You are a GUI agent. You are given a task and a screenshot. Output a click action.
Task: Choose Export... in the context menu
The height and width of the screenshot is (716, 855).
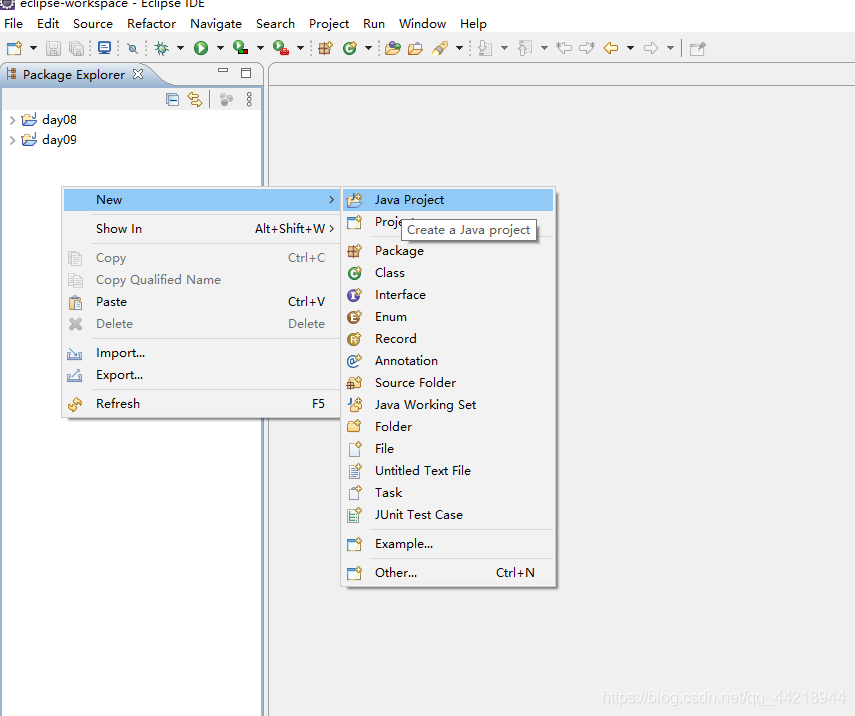tap(202, 375)
